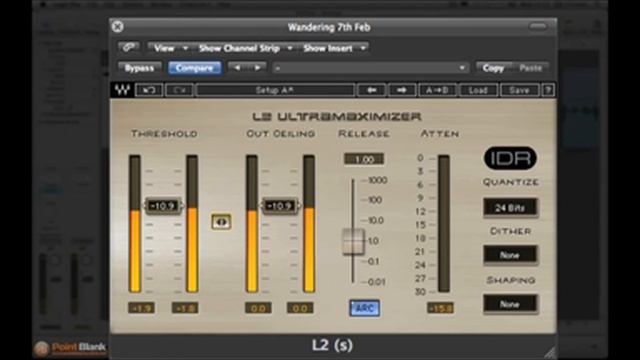Open Show Channel Strip dropdown
The width and height of the screenshot is (640, 360).
tap(245, 48)
